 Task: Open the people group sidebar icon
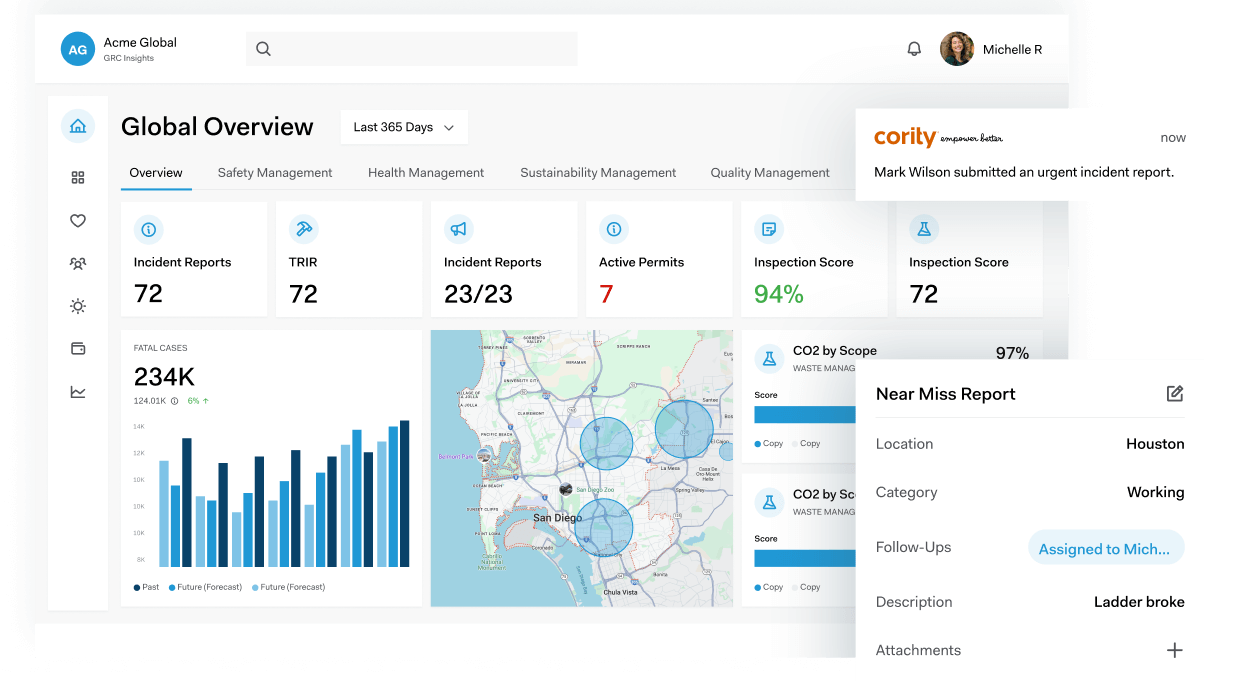pos(78,264)
